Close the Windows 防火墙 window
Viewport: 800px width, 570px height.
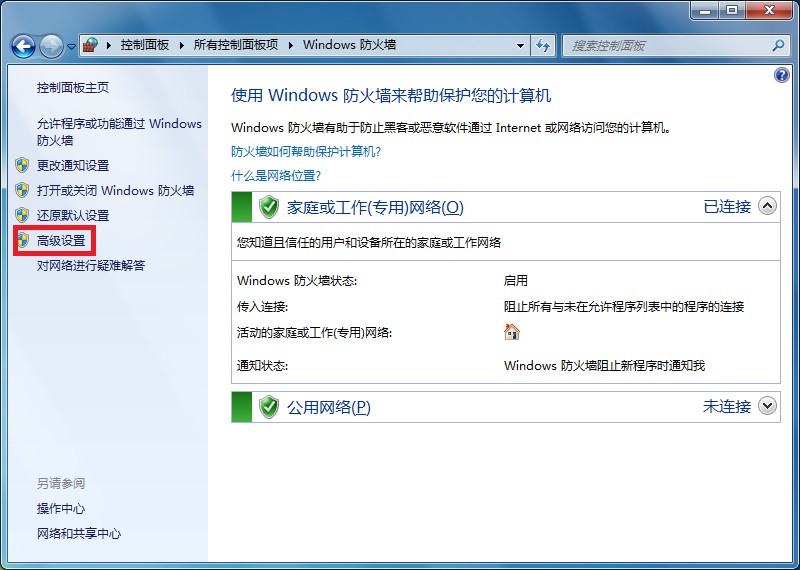(x=769, y=10)
